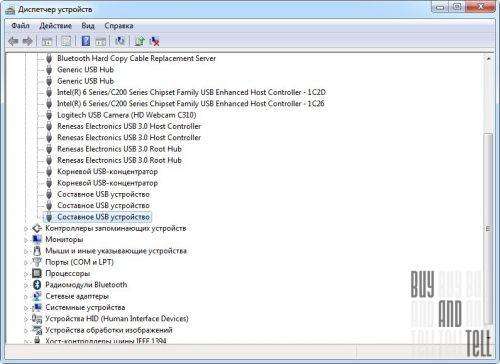This screenshot has height=364, width=500.
Task: Open the Вид menu
Action: pos(88,26)
